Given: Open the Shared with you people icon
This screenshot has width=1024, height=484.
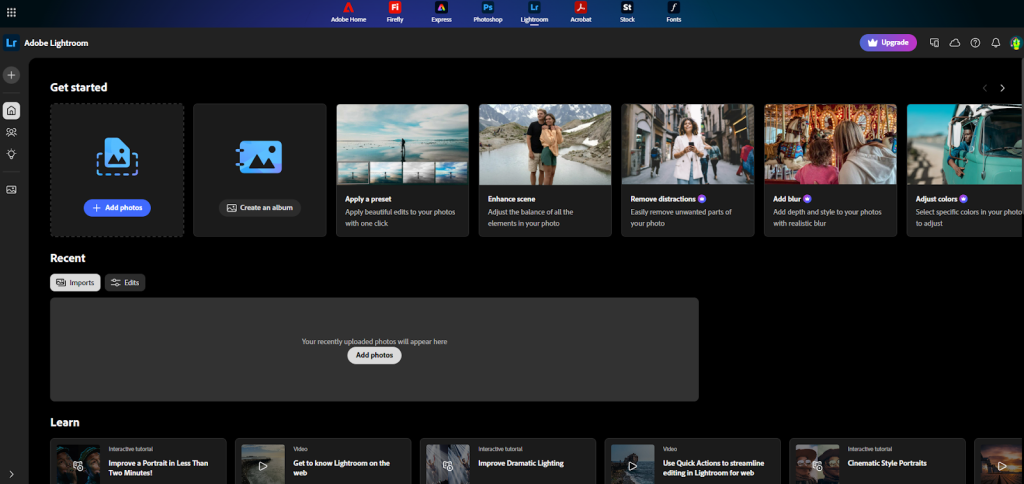Looking at the screenshot, I should tap(11, 132).
